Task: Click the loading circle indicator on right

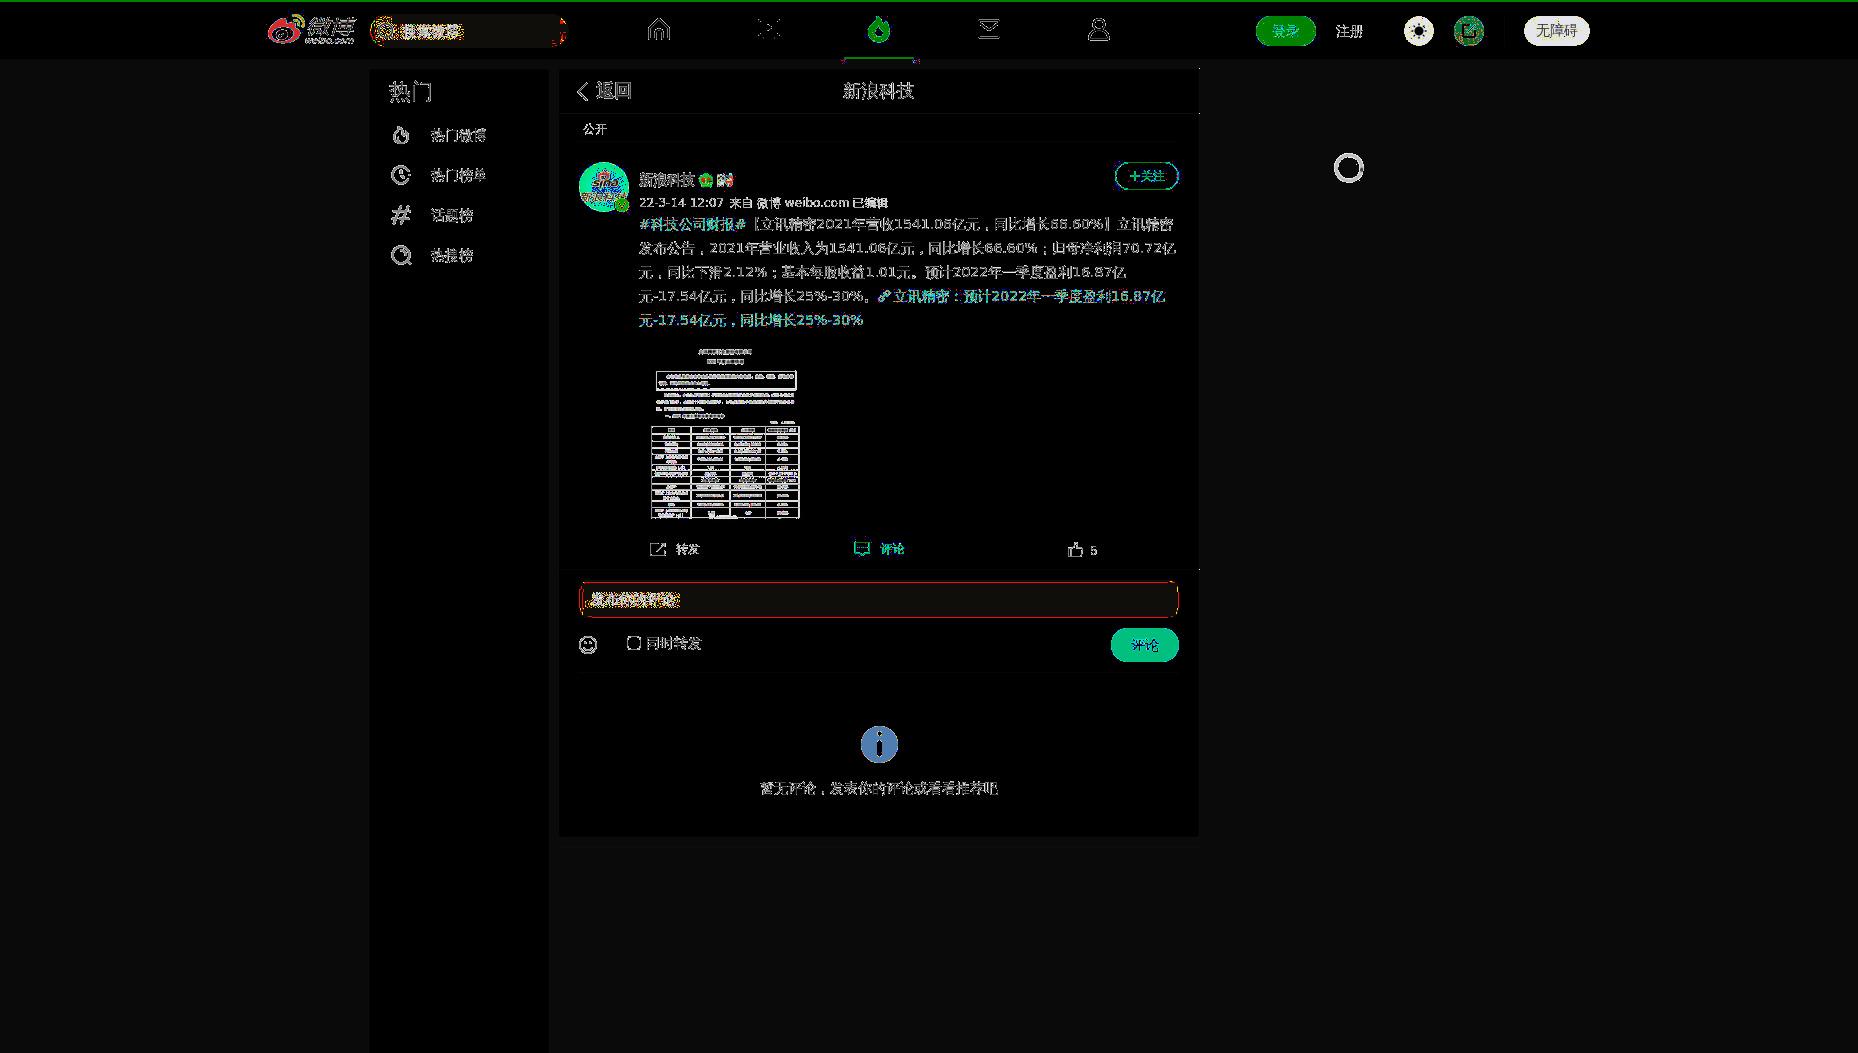Action: click(1348, 168)
